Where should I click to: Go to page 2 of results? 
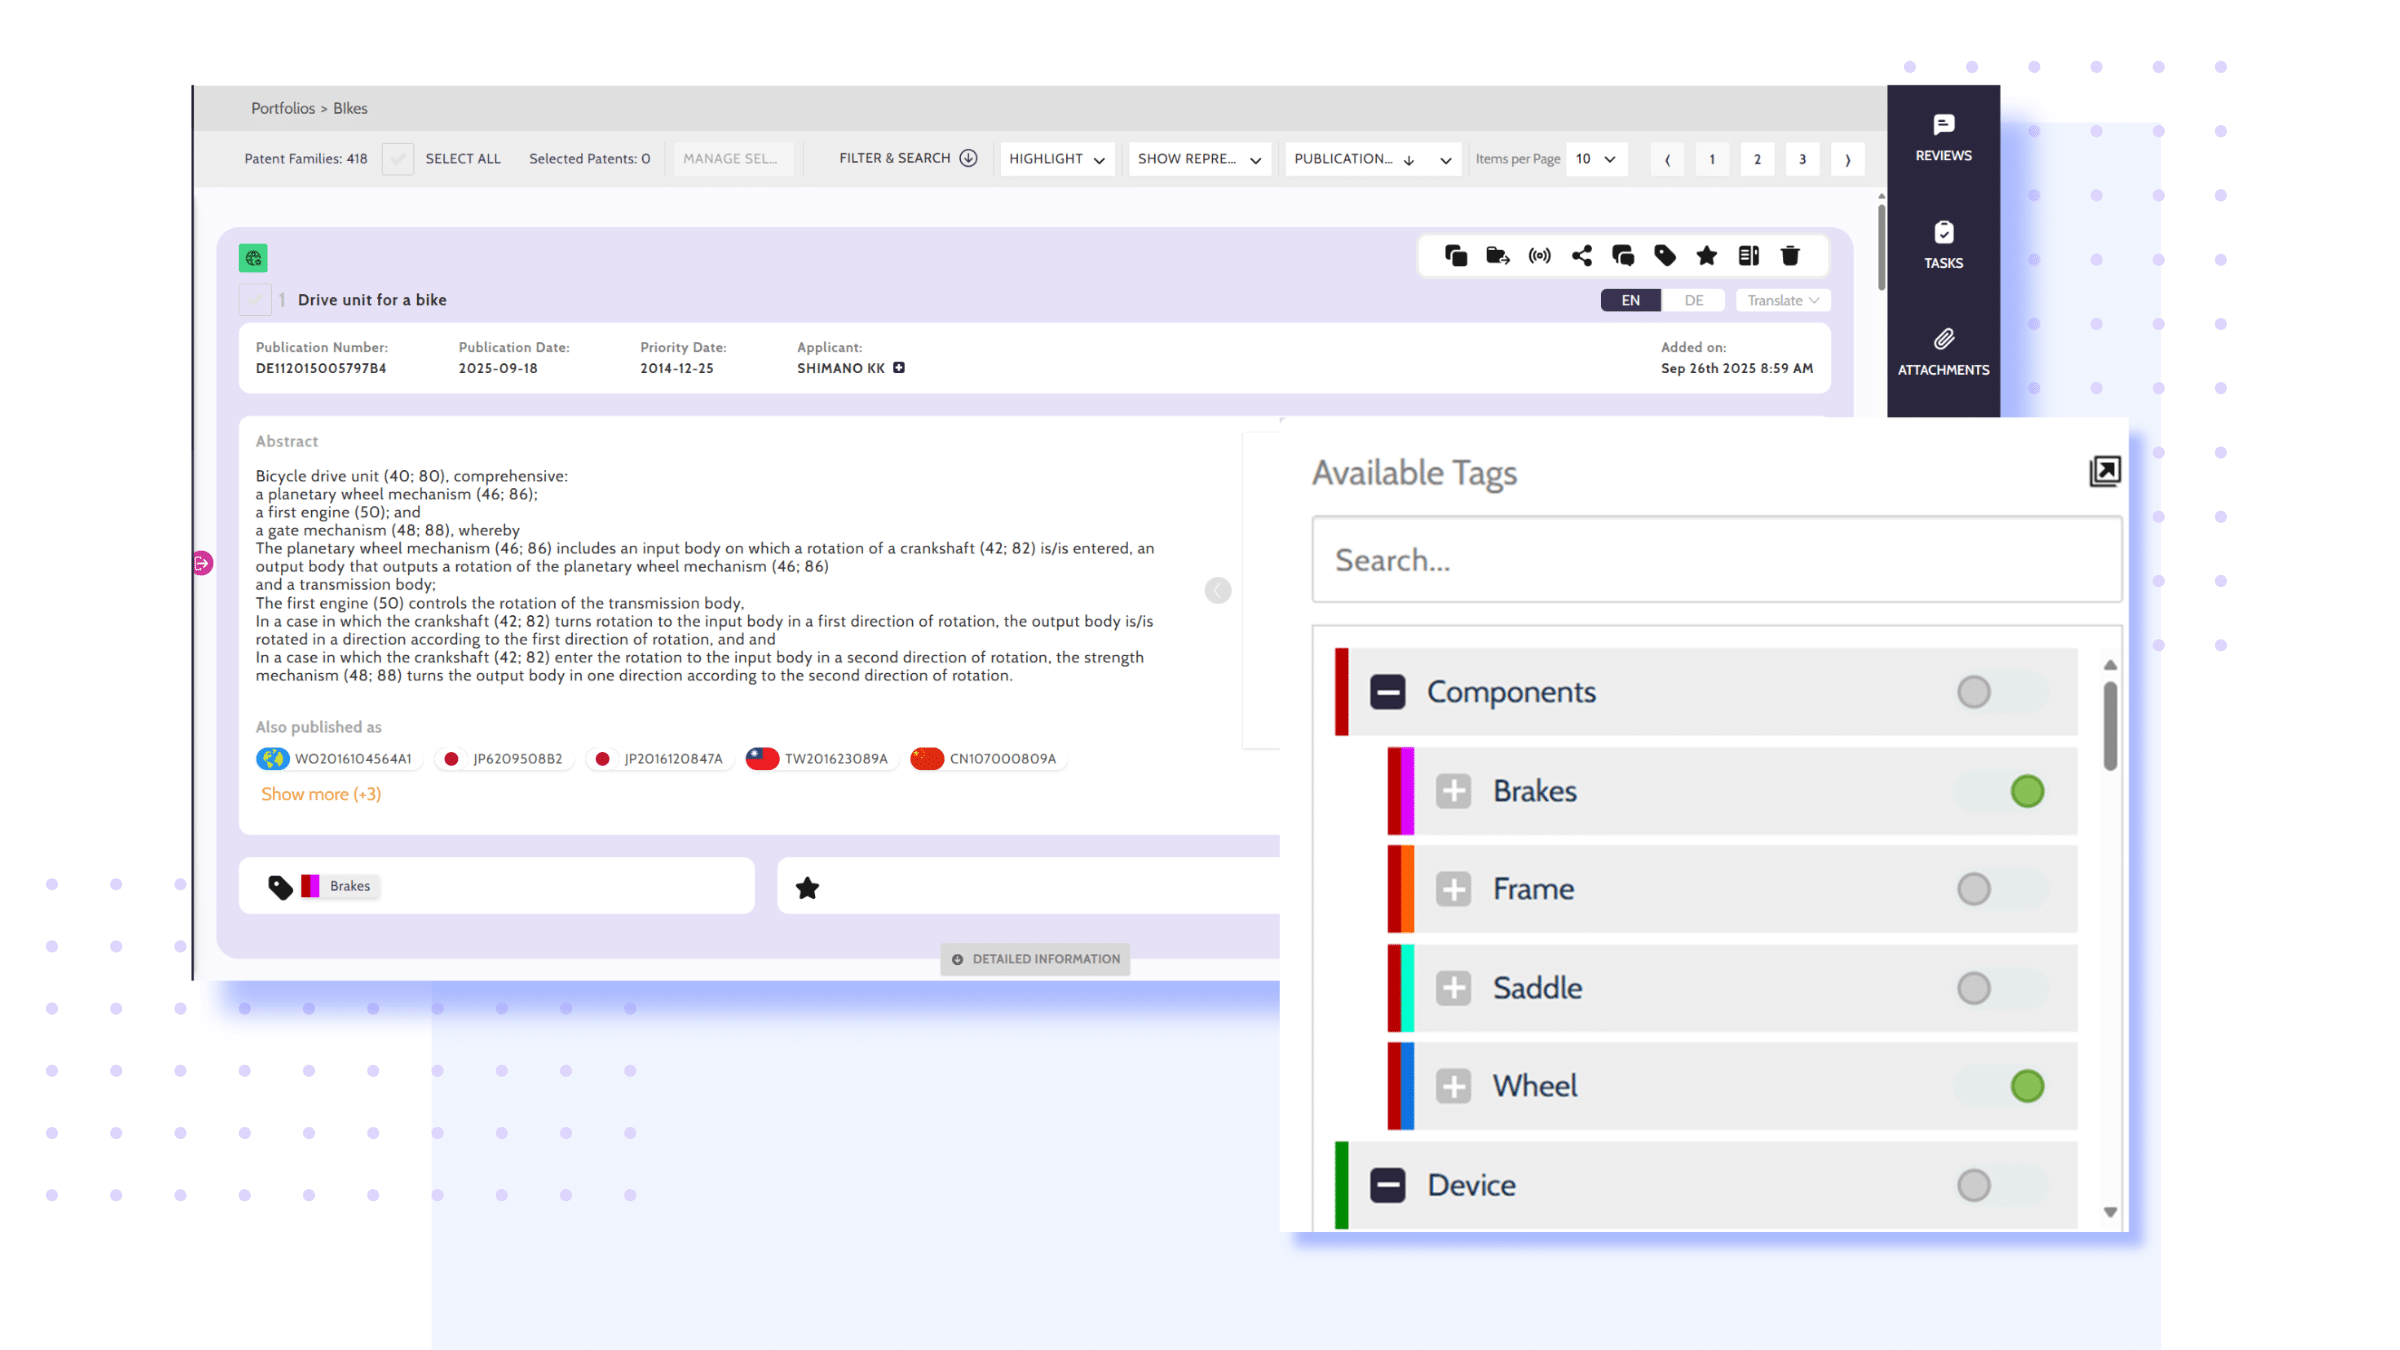click(1757, 159)
